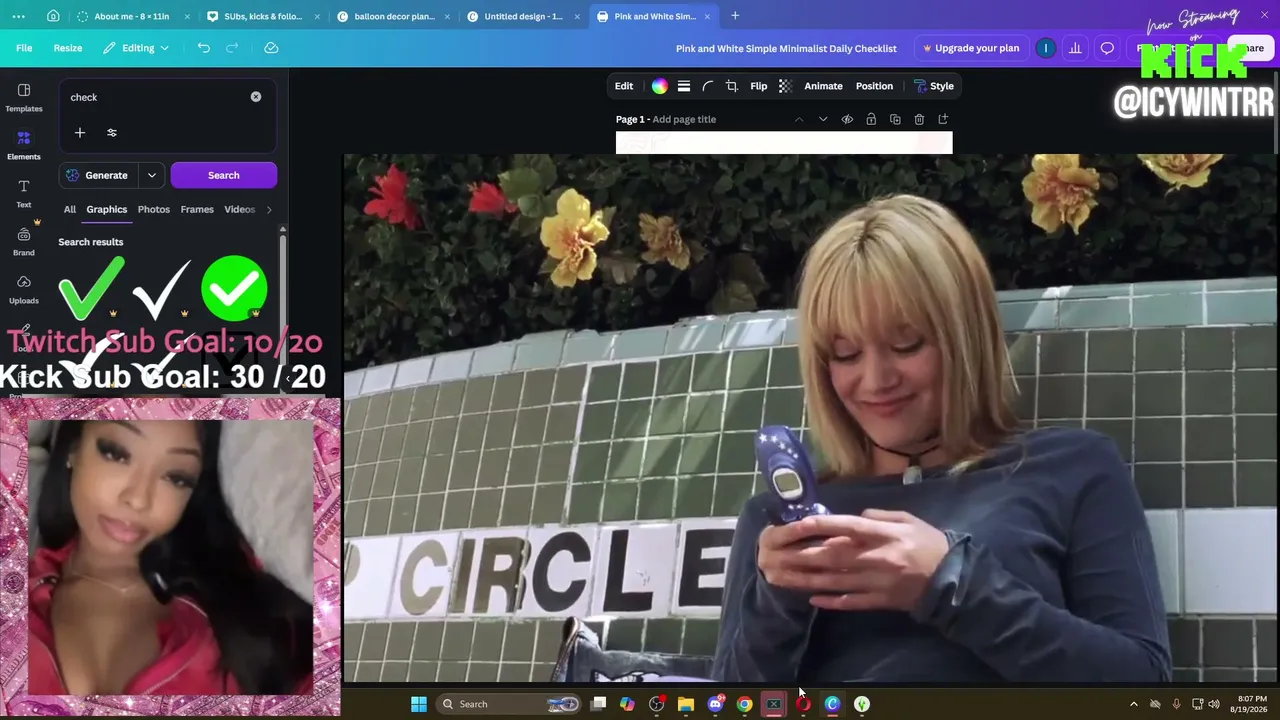1280x720 pixels.
Task: Select the white checkmark graphic
Action: pos(162,288)
